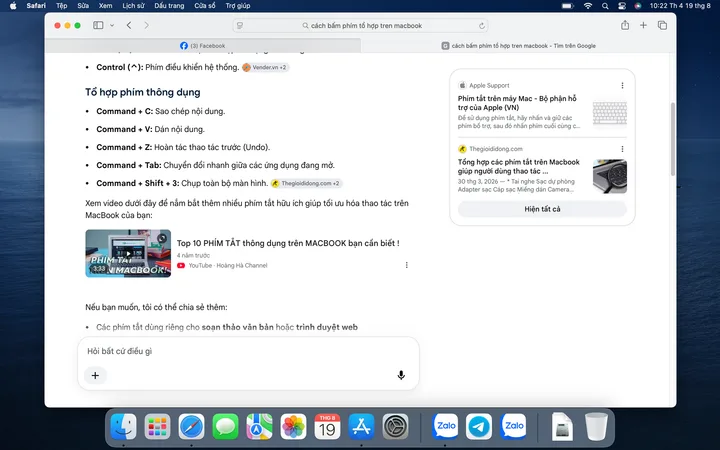This screenshot has height=450, width=720.
Task: Open the Sửa menu
Action: click(83, 6)
